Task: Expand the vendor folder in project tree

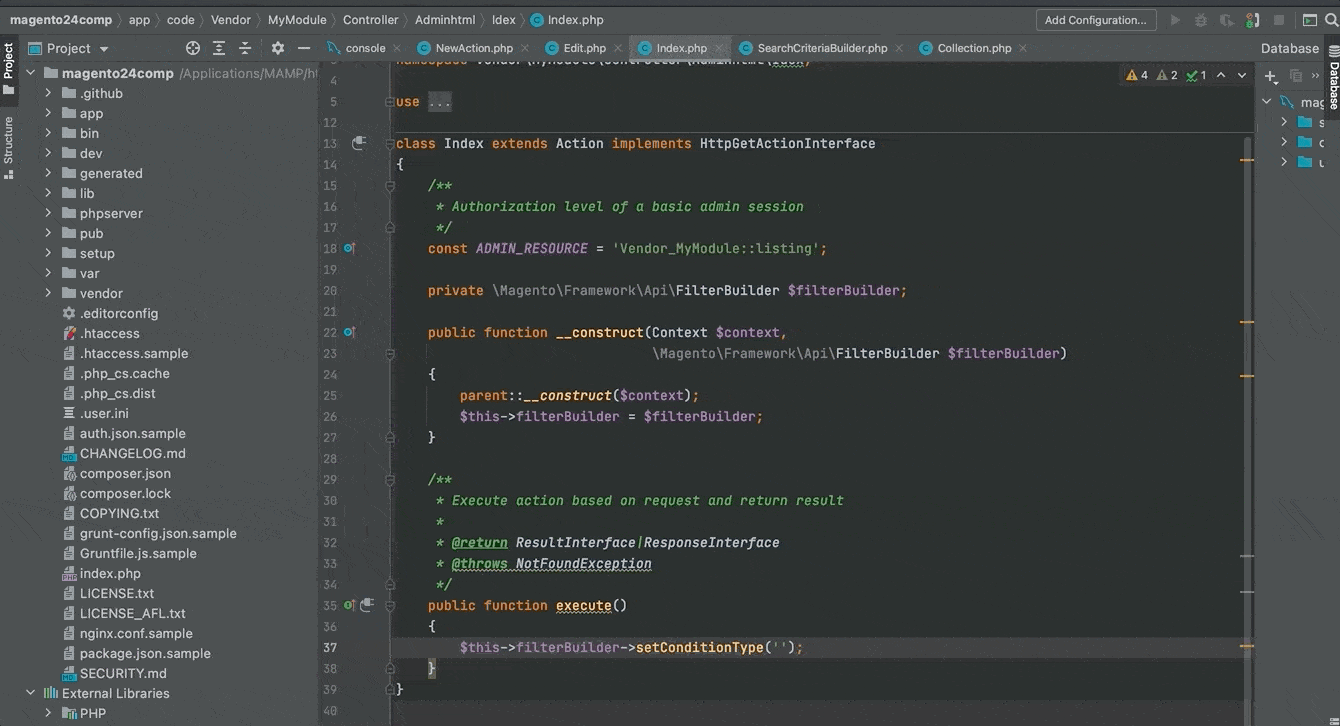Action: click(x=48, y=293)
